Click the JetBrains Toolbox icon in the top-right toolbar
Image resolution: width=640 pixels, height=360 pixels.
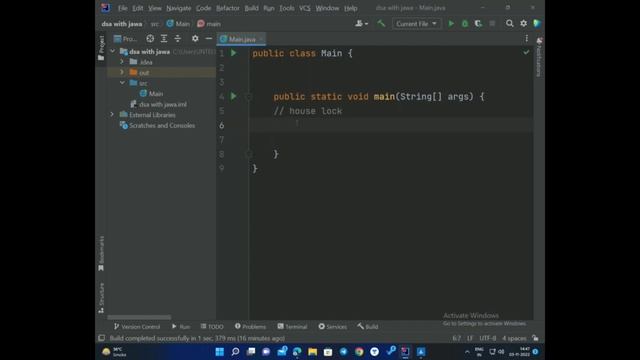[537, 24]
